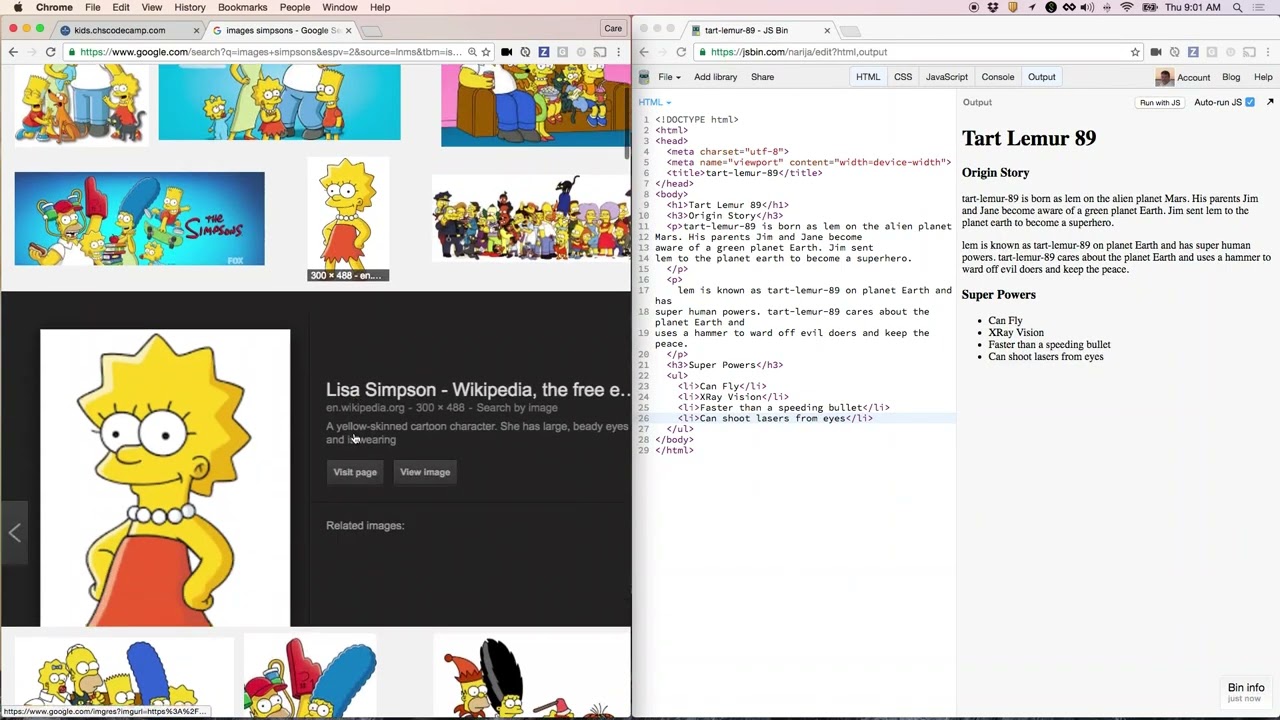This screenshot has width=1280, height=720.
Task: Toggle the CSS panel tab
Action: [903, 77]
